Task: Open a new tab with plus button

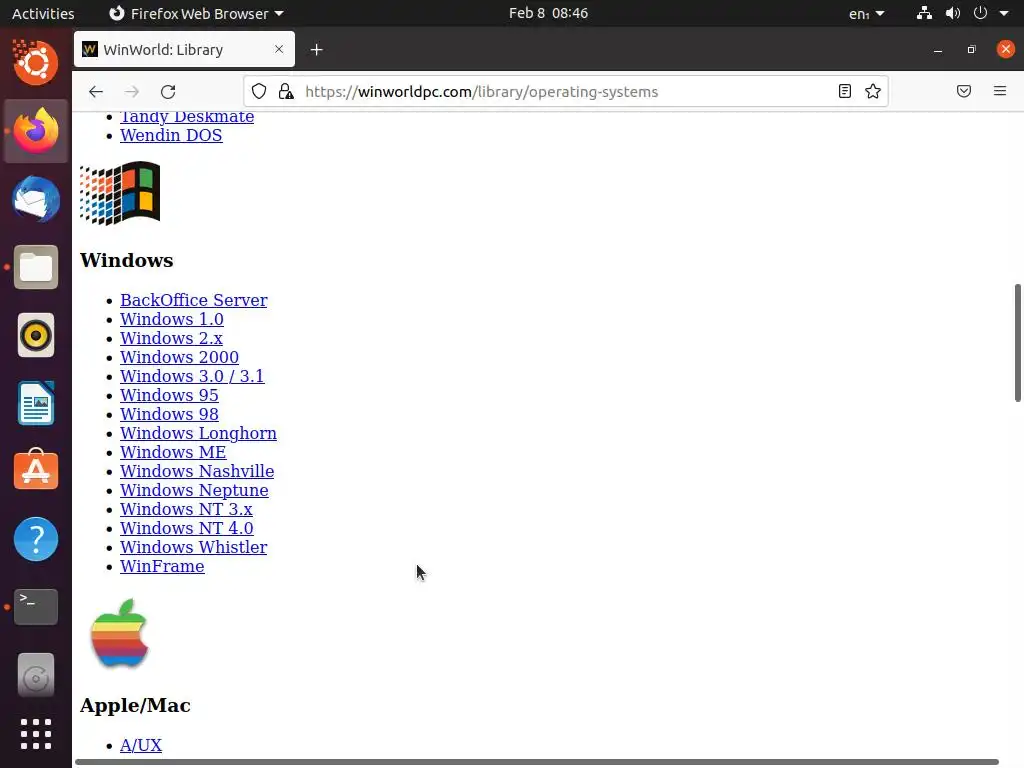Action: click(316, 50)
